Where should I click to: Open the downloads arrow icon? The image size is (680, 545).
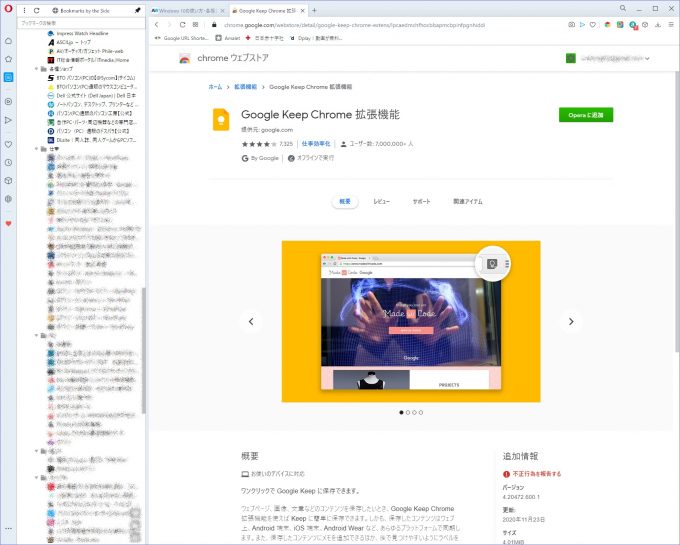658,25
